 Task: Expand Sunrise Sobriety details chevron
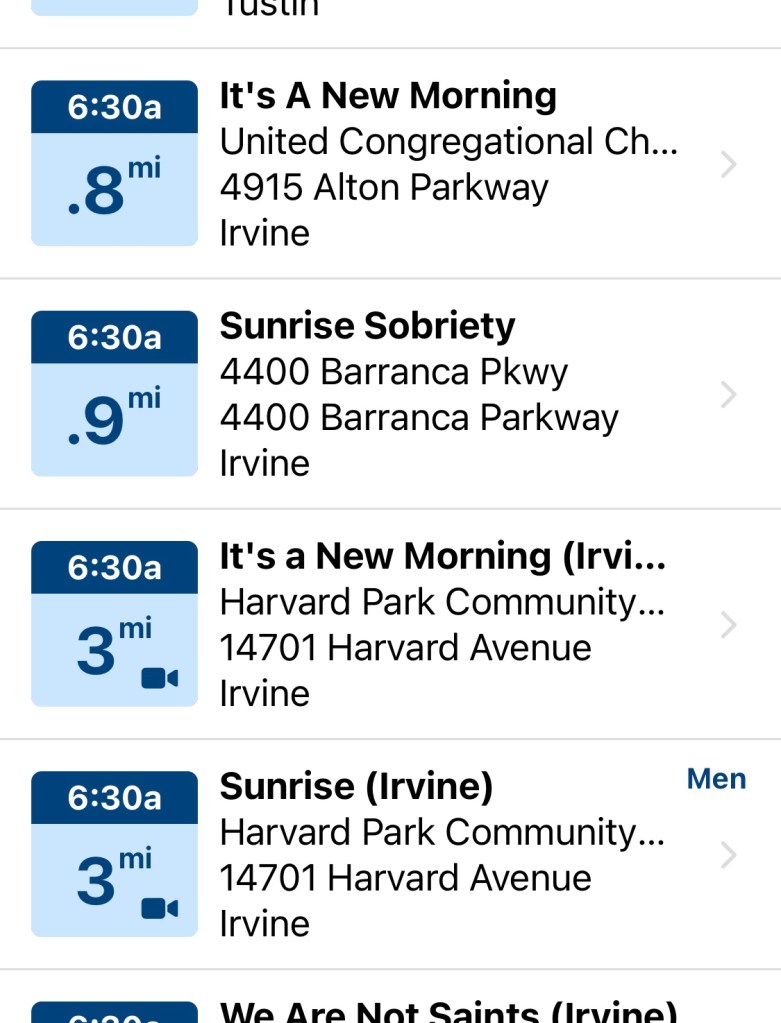[729, 395]
